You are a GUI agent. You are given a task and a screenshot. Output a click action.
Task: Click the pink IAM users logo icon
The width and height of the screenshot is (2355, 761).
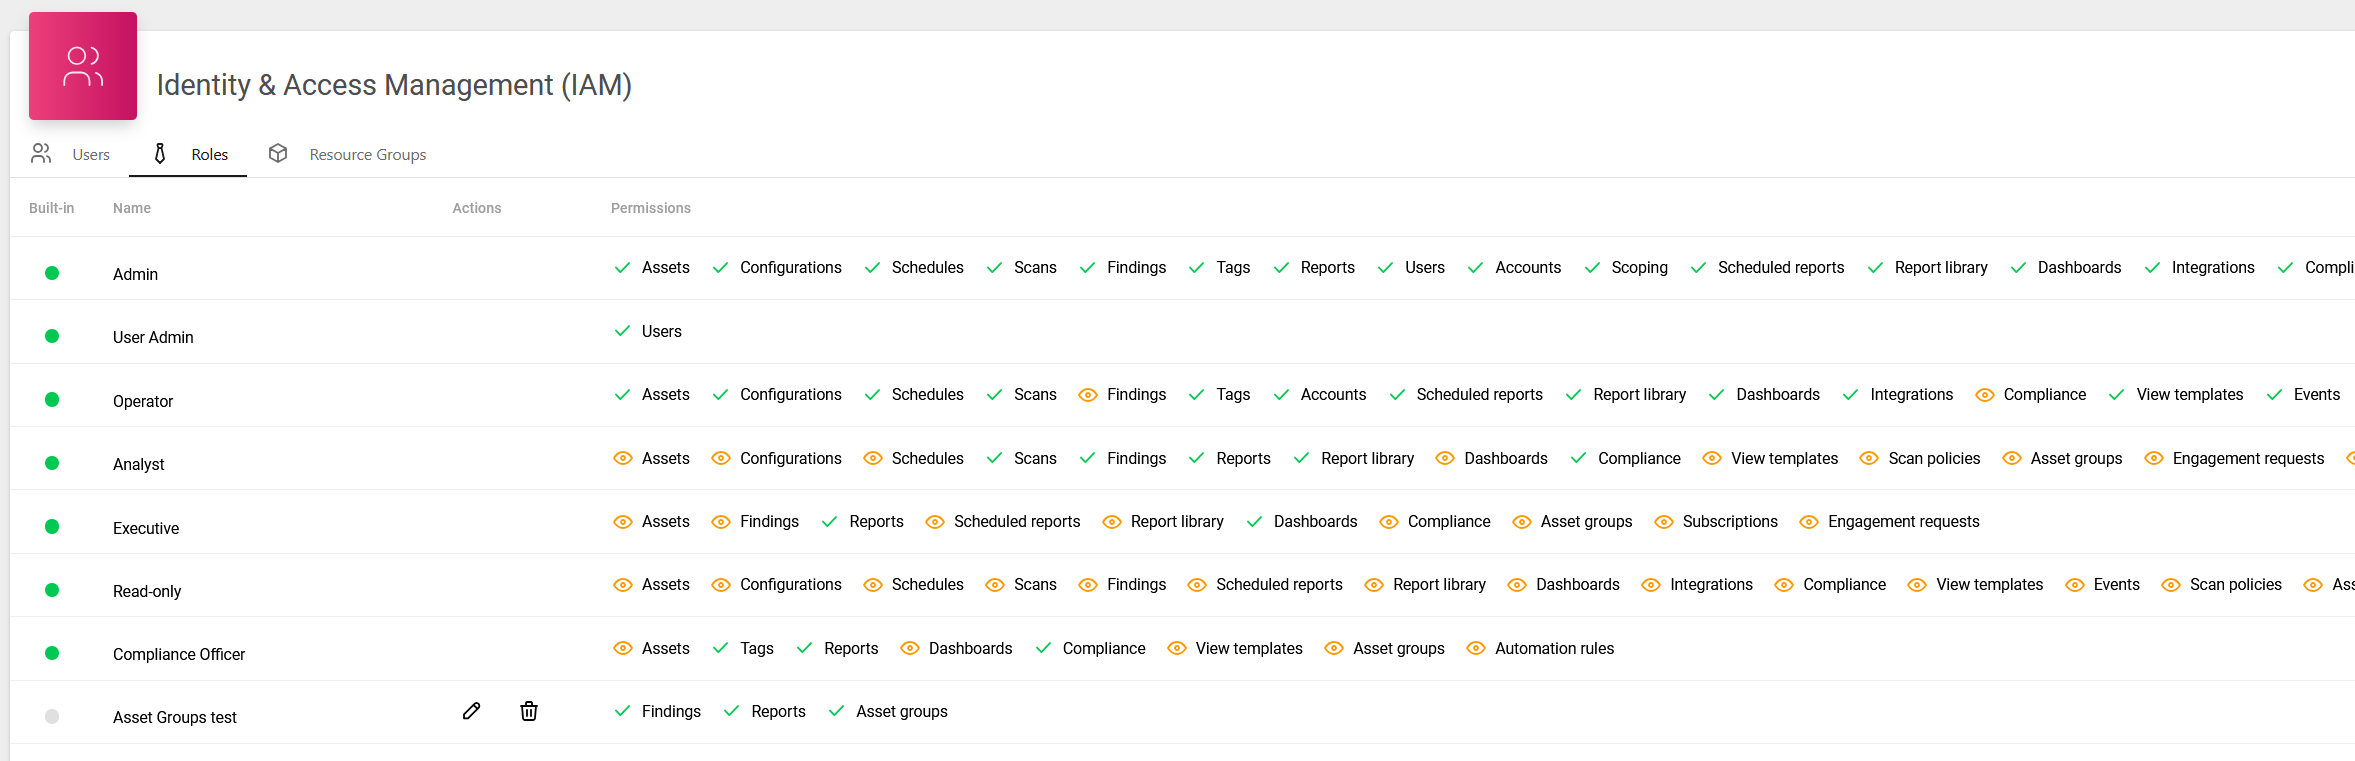(83, 66)
